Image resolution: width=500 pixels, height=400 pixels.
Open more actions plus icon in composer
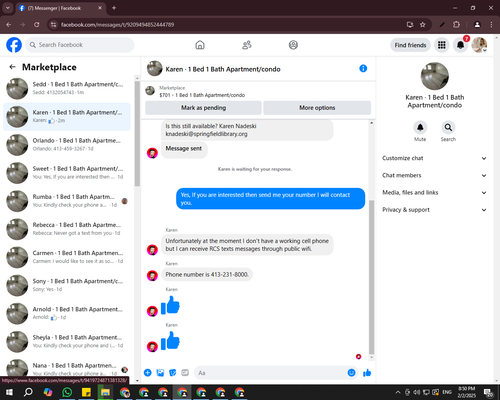point(148,373)
